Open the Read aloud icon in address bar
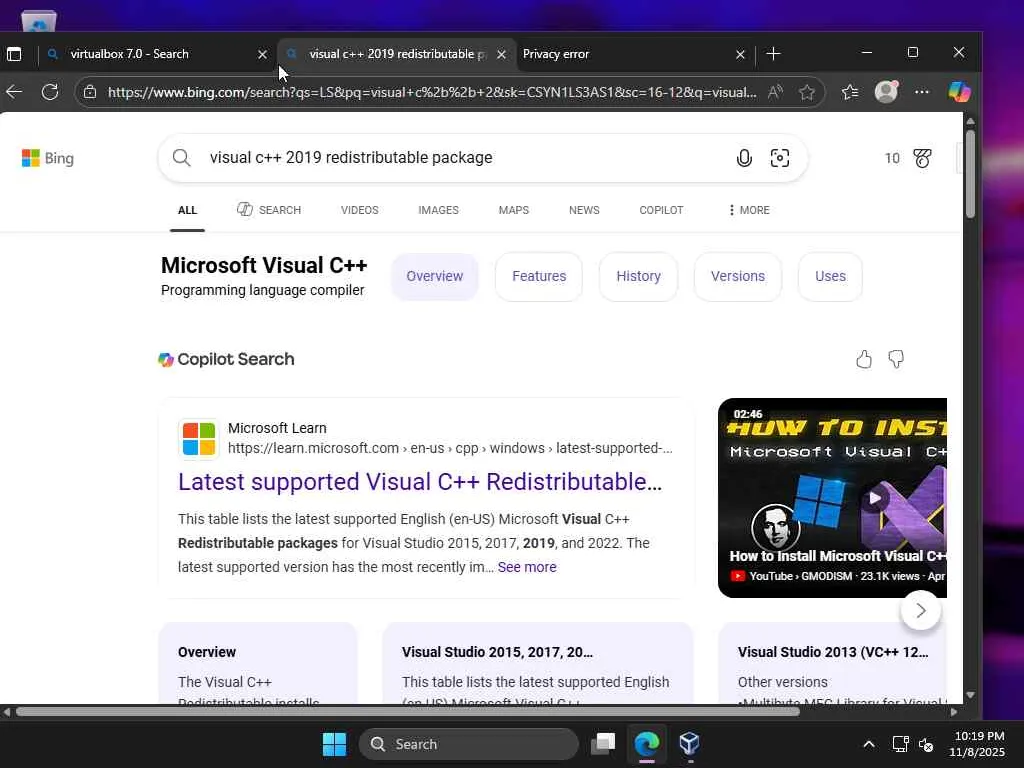The width and height of the screenshot is (1024, 768). (x=775, y=92)
